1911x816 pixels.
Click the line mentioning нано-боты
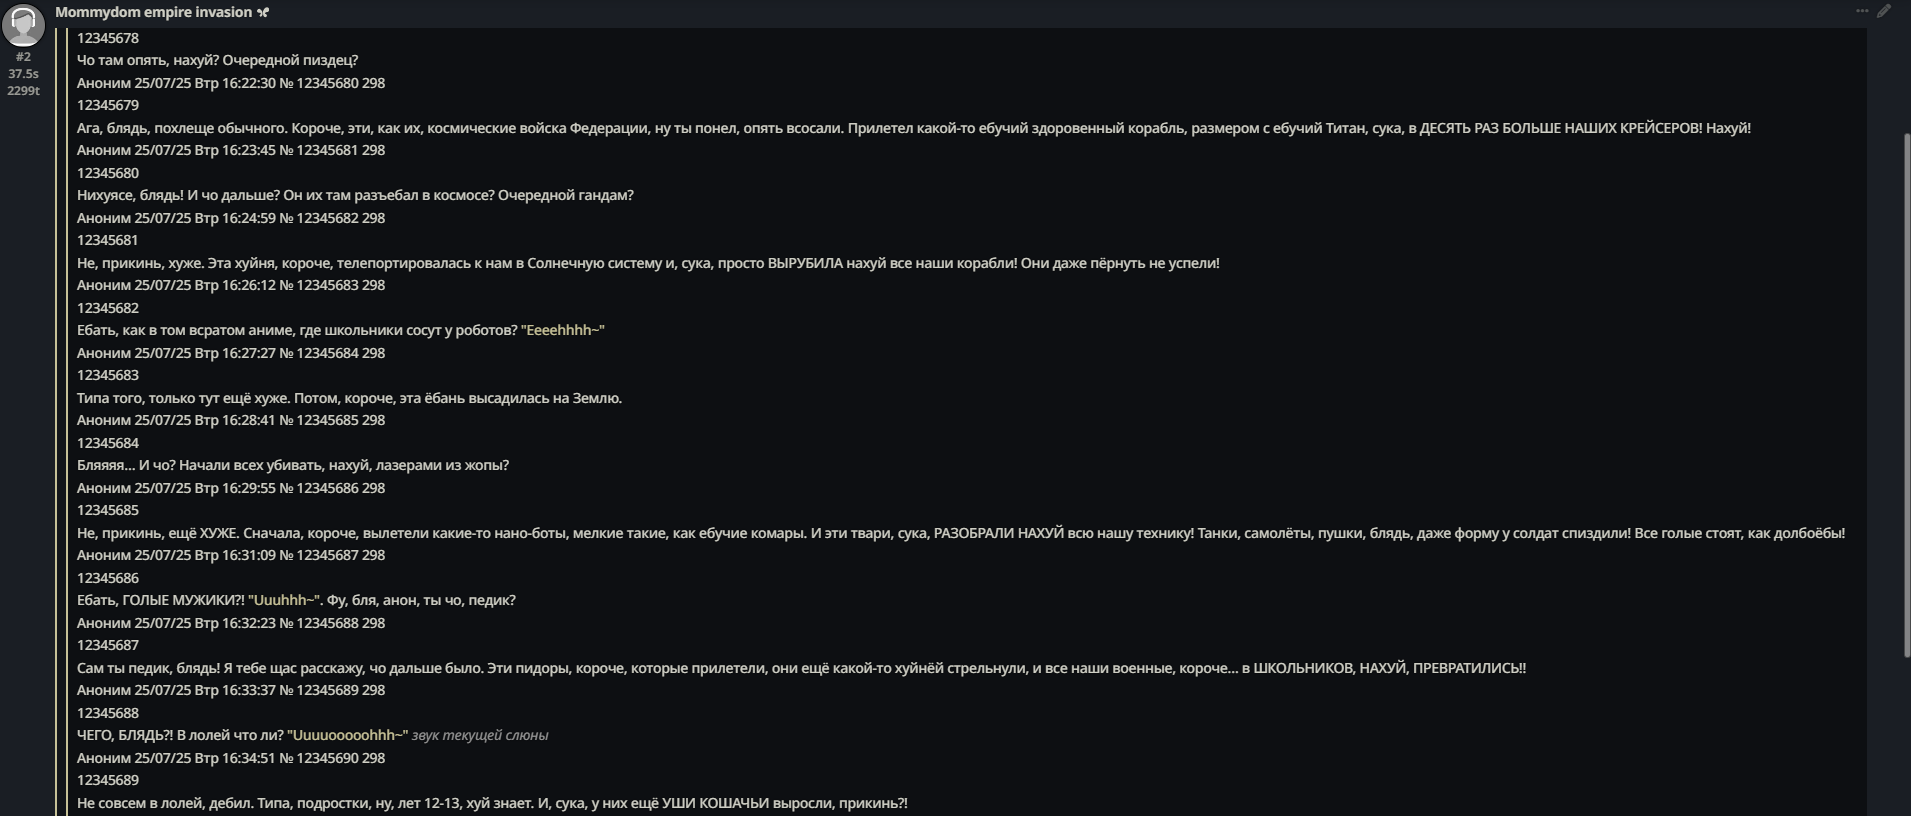point(961,533)
